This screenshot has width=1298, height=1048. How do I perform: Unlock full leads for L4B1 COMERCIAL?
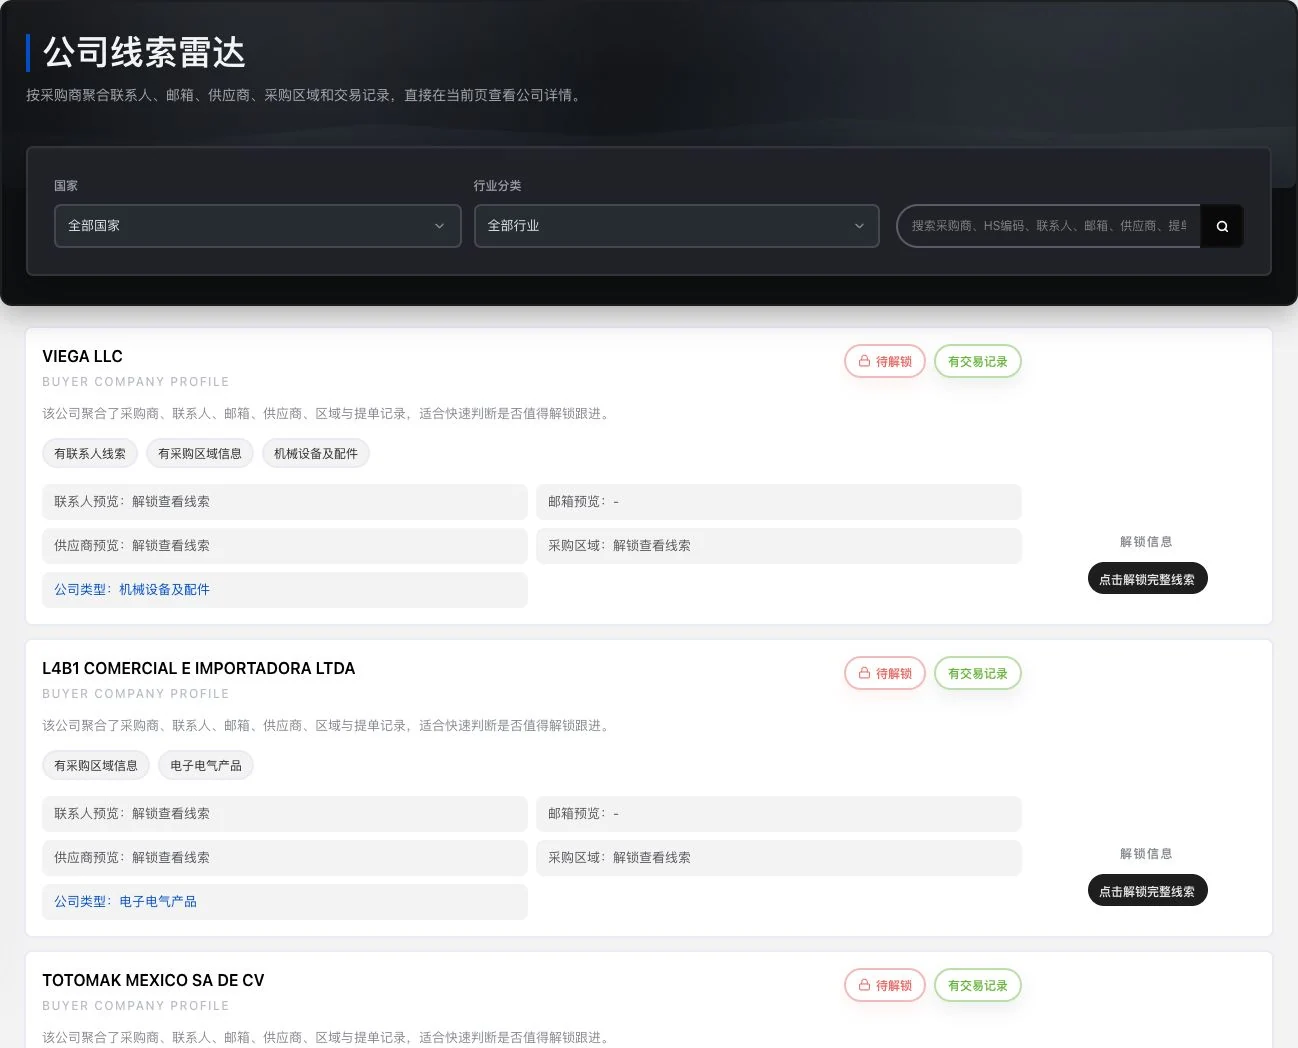1147,891
